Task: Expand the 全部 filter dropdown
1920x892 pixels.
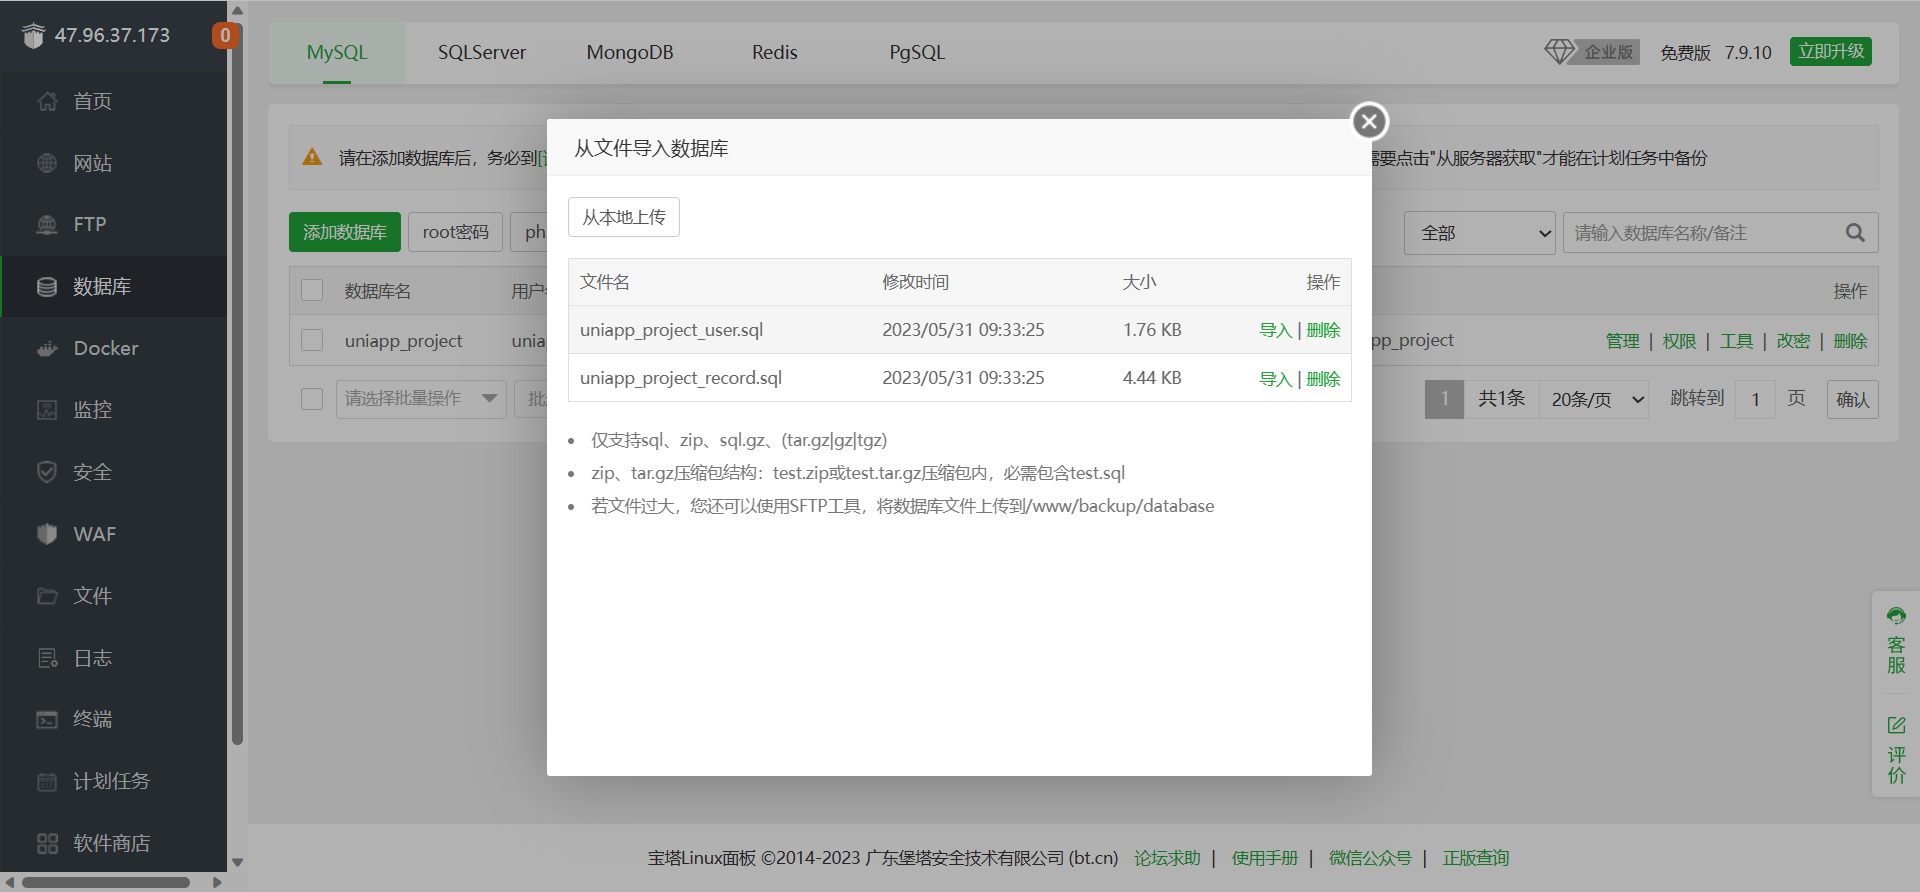Action: point(1479,233)
